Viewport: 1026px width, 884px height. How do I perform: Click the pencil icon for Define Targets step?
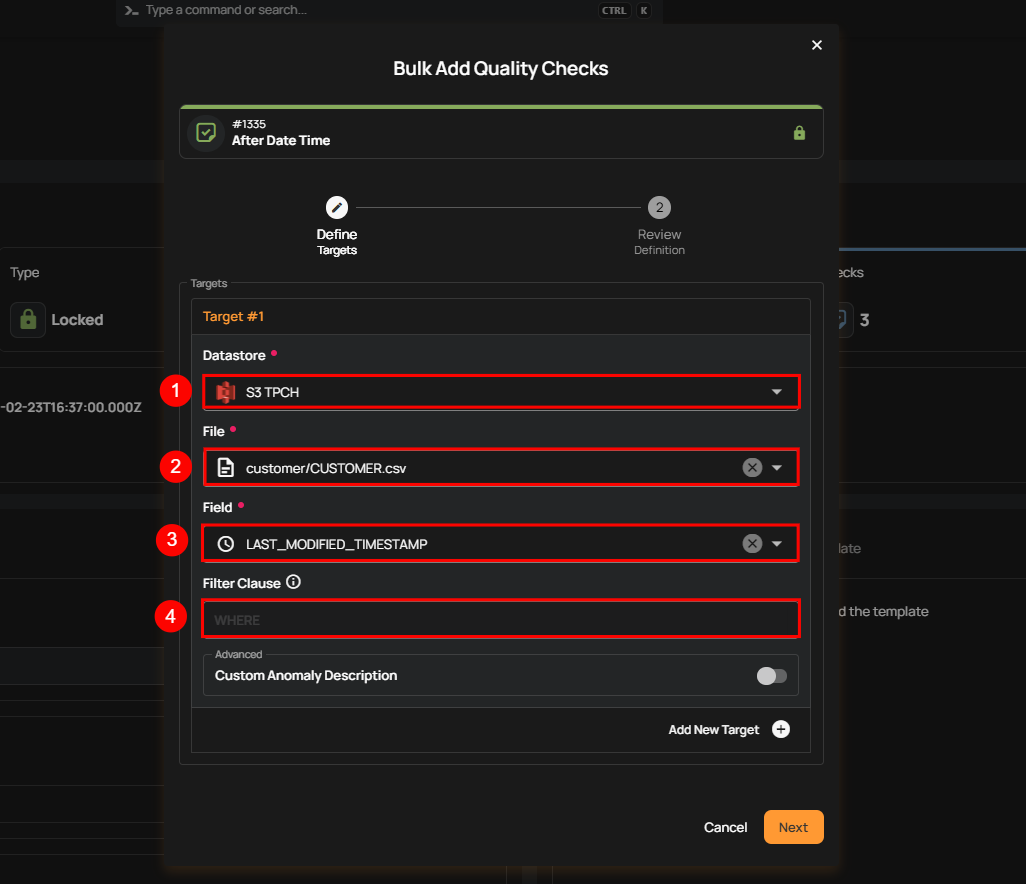point(337,207)
